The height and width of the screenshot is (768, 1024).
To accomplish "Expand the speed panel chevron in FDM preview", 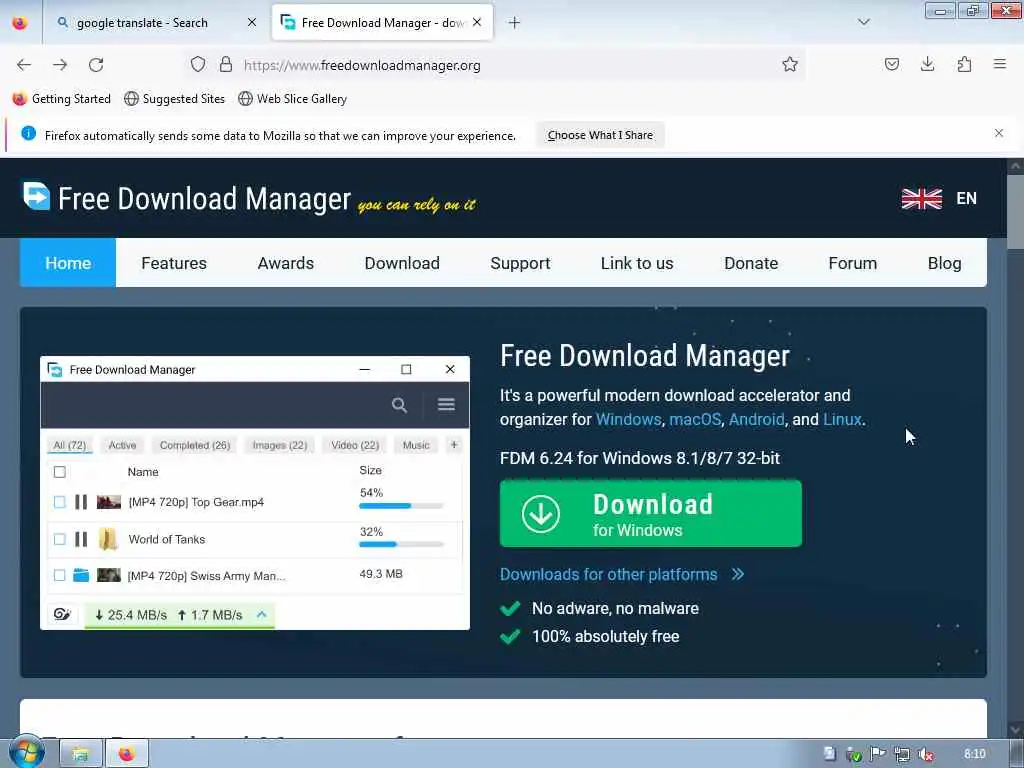I will coord(261,615).
